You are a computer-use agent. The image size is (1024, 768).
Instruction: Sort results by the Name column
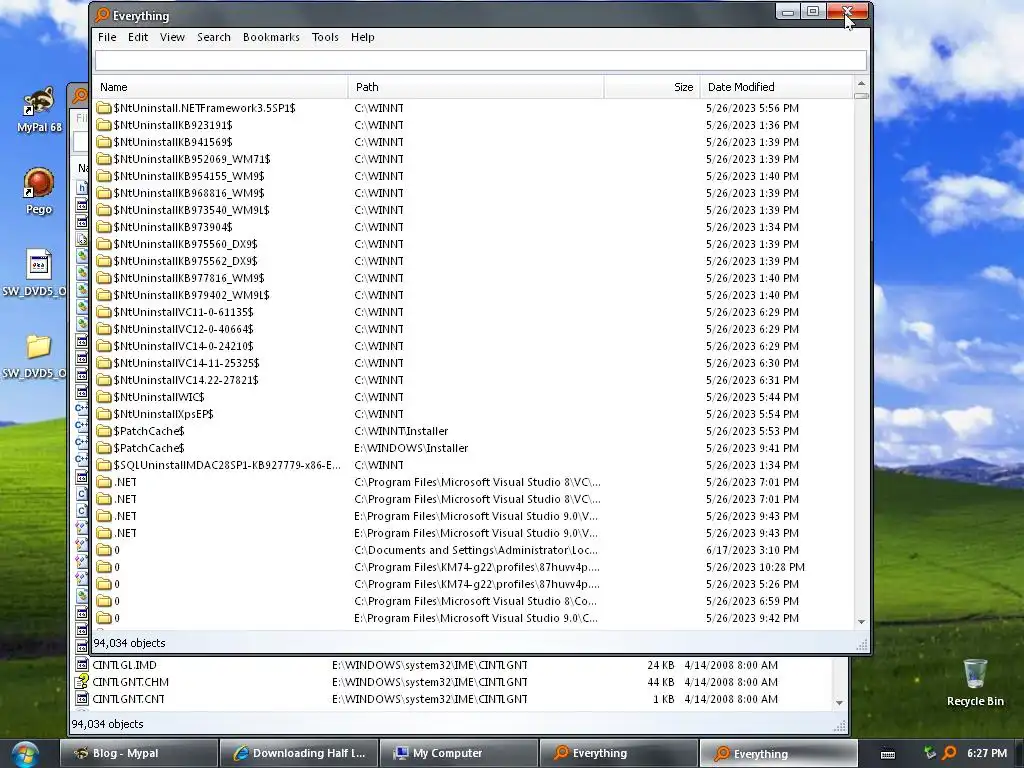tap(221, 87)
